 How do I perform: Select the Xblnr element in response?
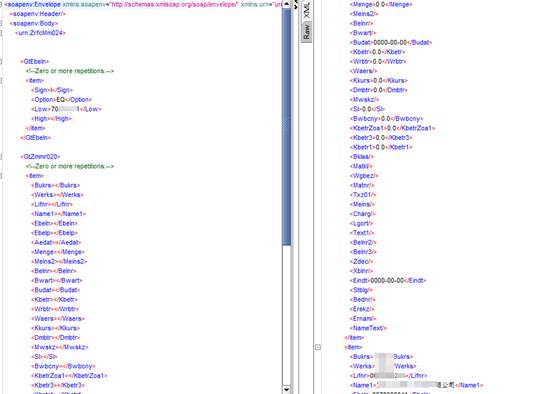click(361, 271)
